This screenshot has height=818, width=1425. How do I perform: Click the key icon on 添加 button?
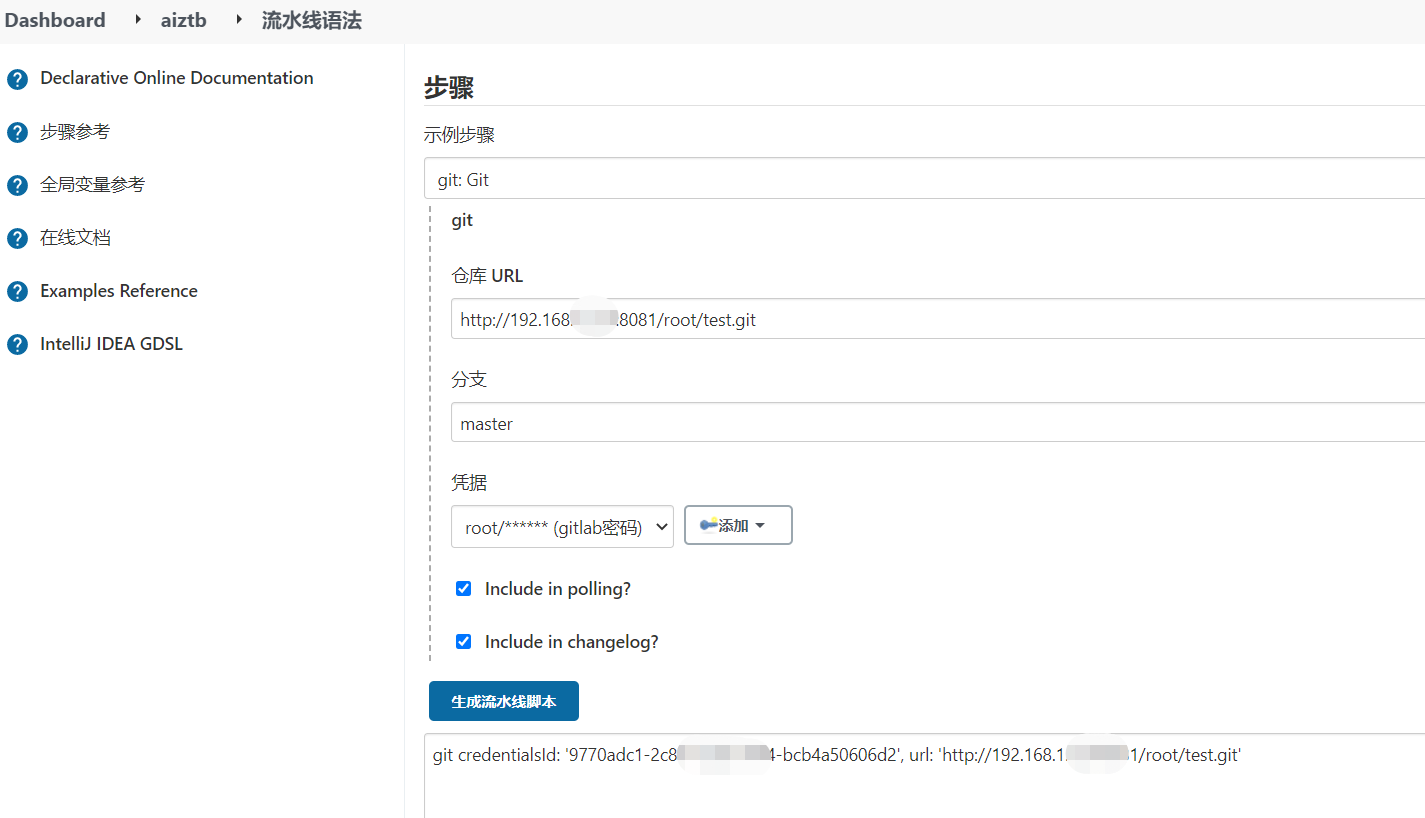[x=709, y=525]
